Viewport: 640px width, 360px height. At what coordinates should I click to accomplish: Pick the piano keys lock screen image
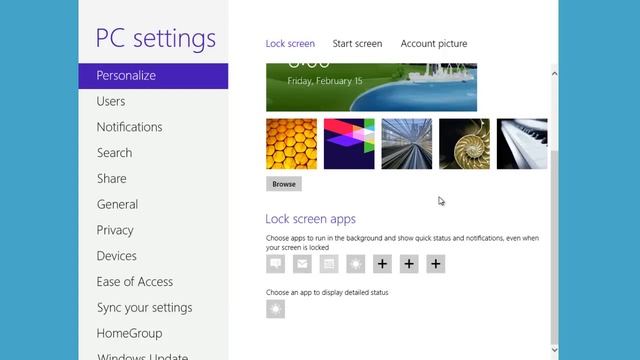(x=522, y=144)
